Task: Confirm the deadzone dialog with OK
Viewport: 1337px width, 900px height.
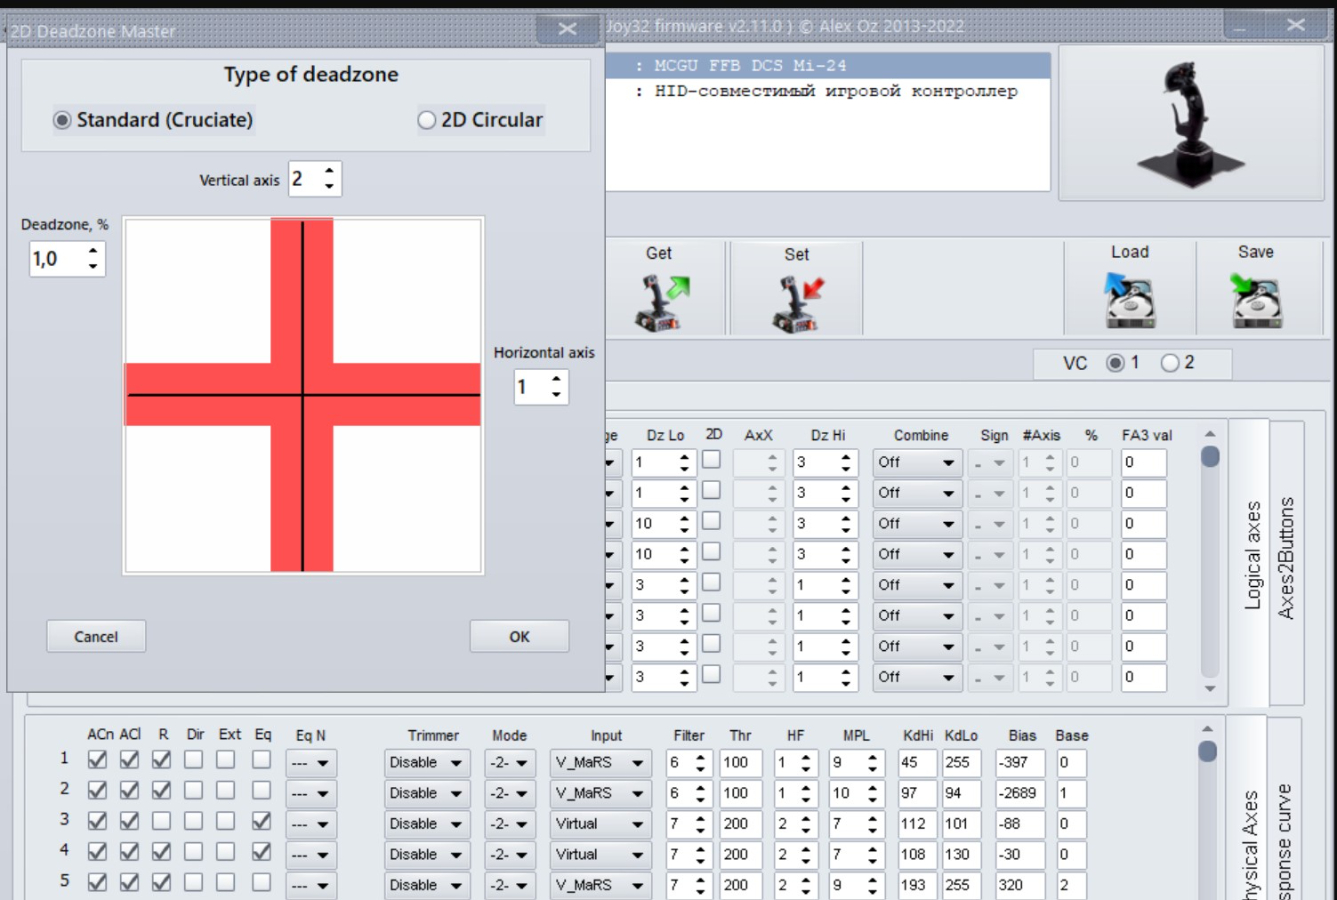Action: coord(519,637)
